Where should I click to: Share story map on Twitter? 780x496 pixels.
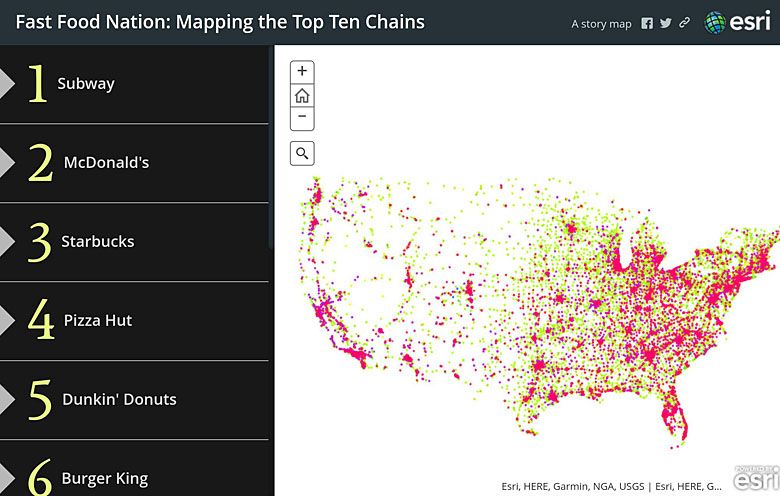[666, 23]
